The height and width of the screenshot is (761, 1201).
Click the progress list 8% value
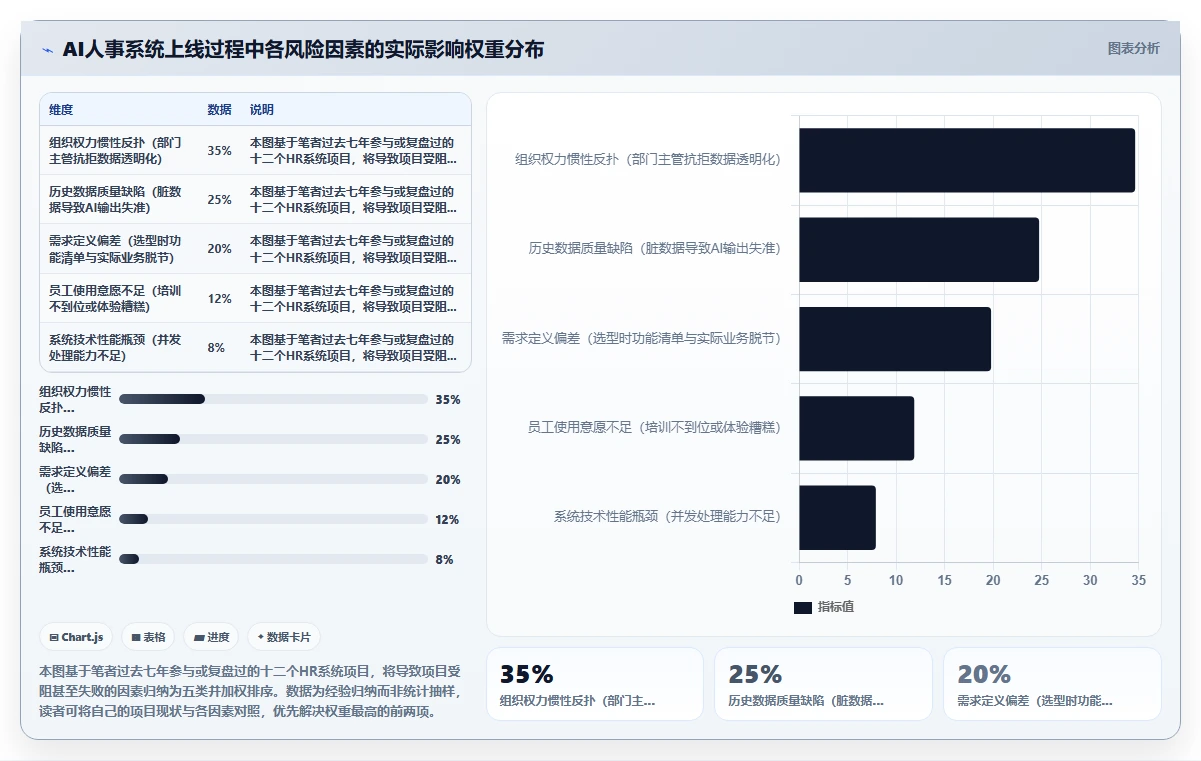point(444,560)
